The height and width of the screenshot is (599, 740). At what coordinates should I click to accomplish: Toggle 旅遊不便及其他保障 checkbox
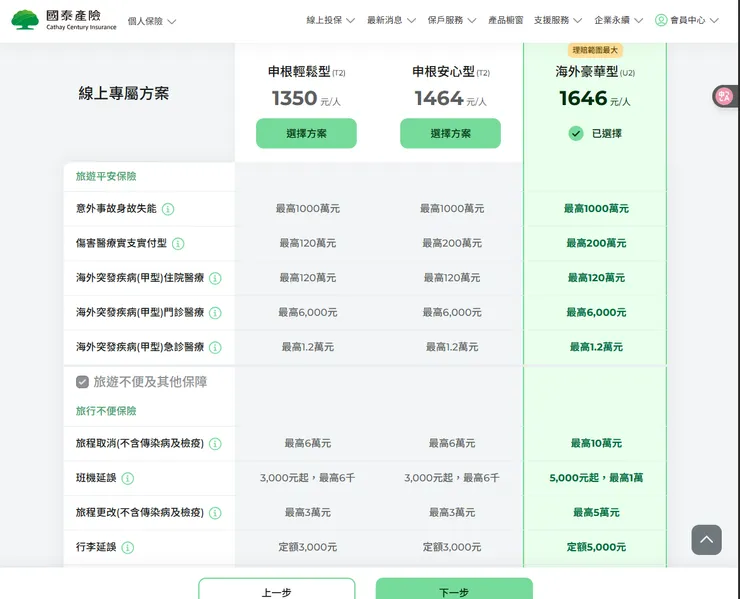[83, 382]
